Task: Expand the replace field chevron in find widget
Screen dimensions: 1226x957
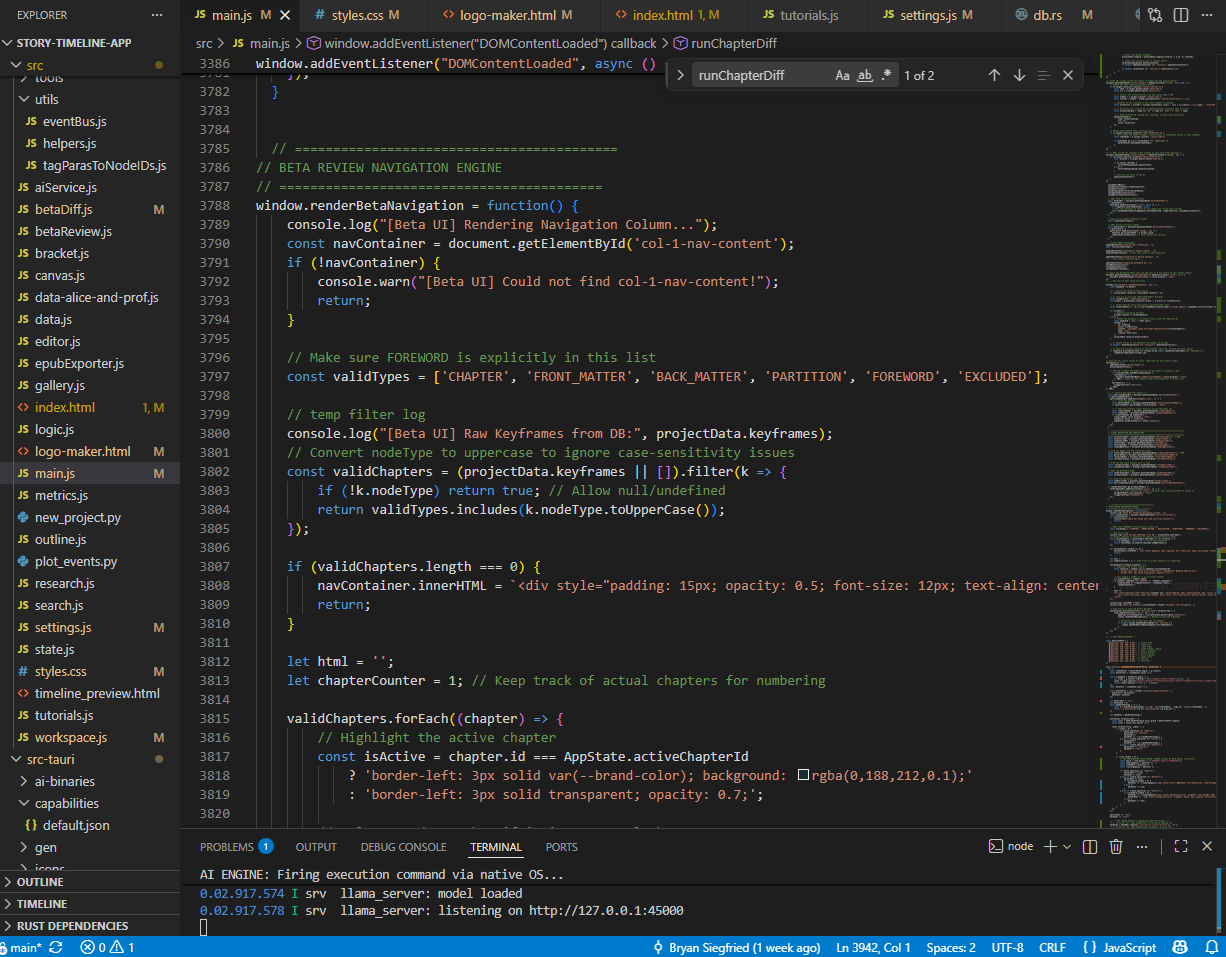Action: pos(680,75)
